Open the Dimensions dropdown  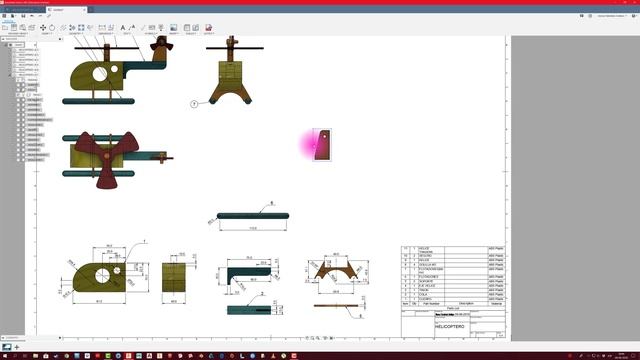pos(106,33)
